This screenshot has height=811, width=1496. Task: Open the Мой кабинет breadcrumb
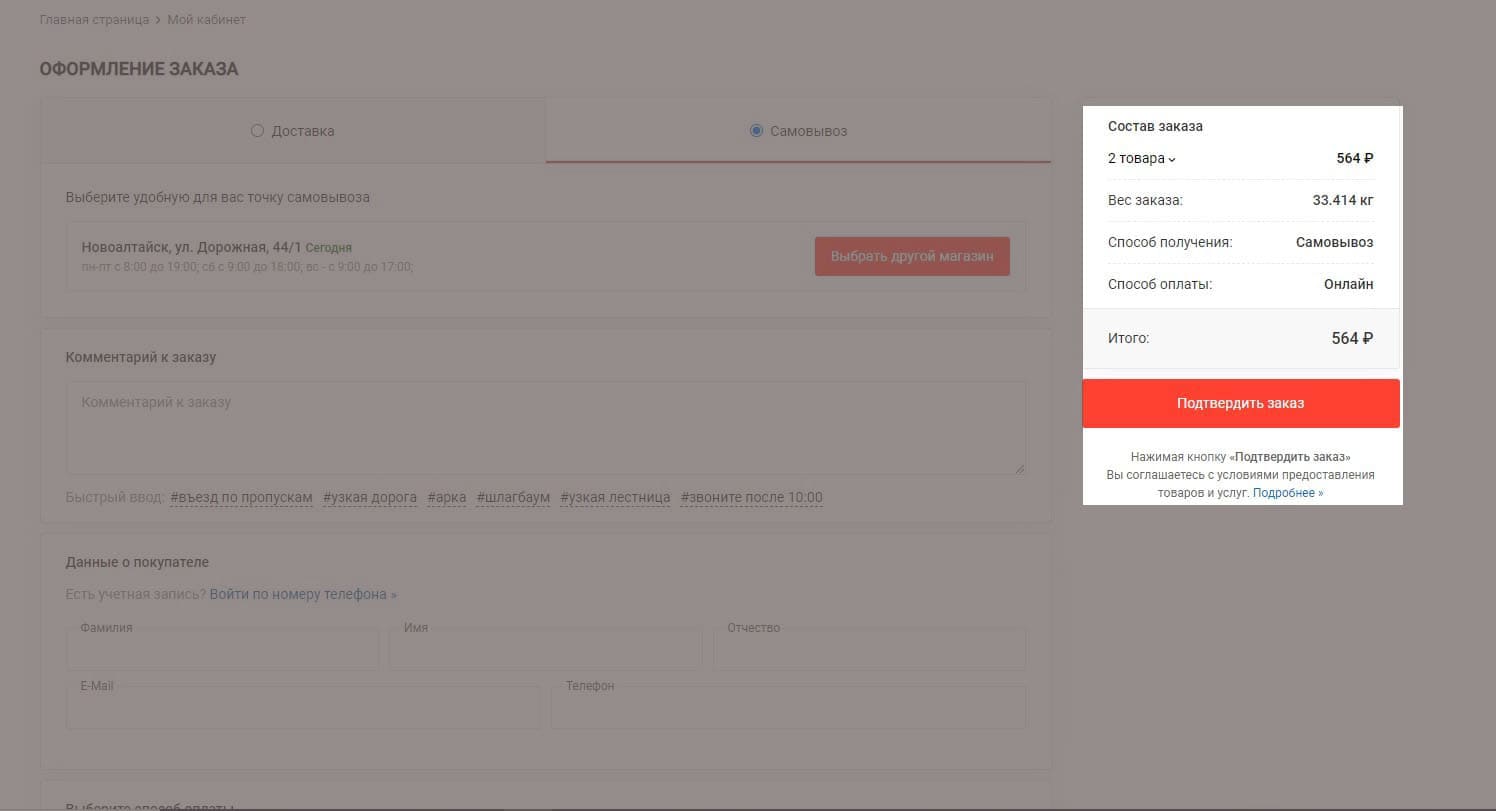(206, 20)
